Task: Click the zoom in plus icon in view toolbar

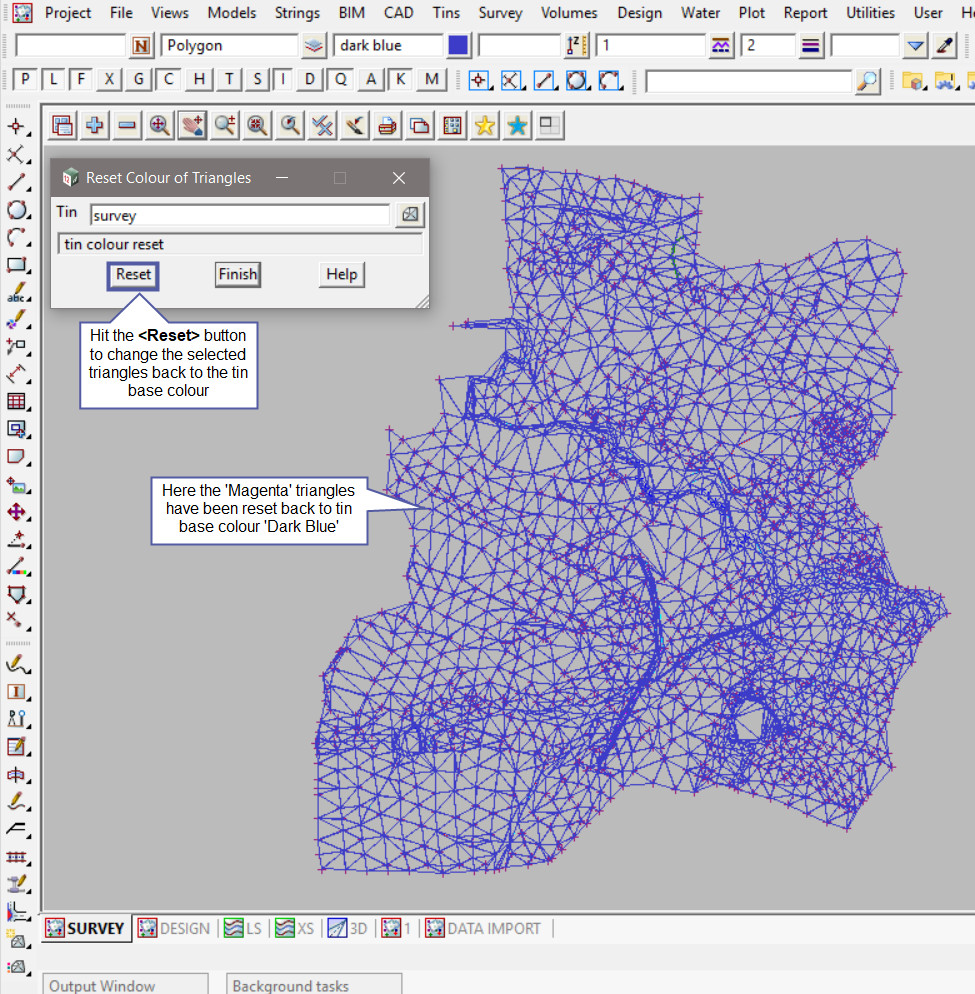Action: (95, 125)
